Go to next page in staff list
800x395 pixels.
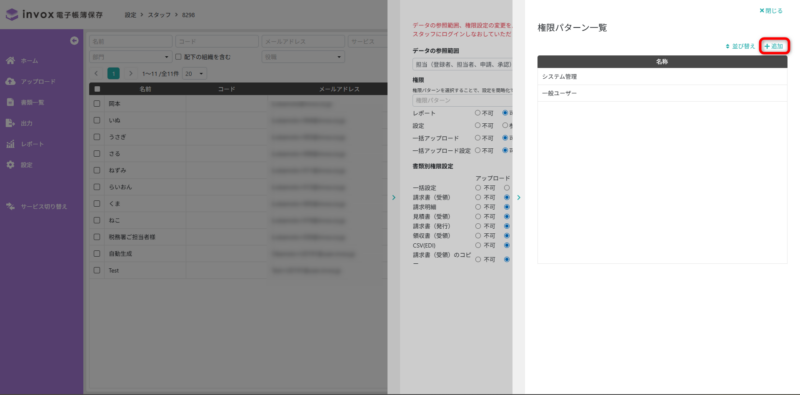pos(130,73)
